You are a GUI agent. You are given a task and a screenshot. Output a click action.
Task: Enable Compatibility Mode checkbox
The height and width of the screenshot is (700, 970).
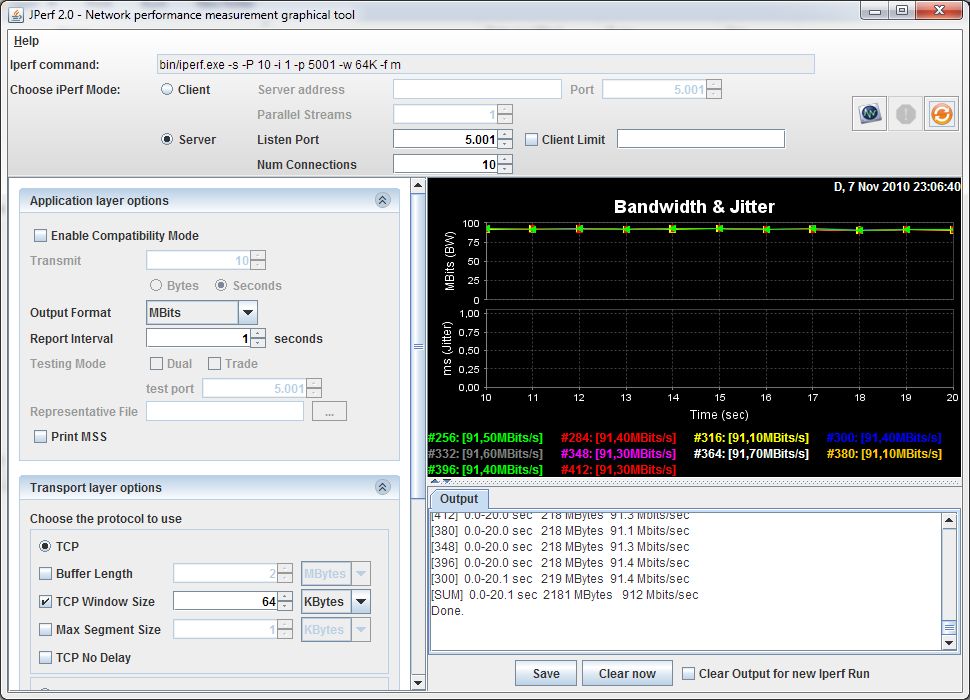[41, 236]
